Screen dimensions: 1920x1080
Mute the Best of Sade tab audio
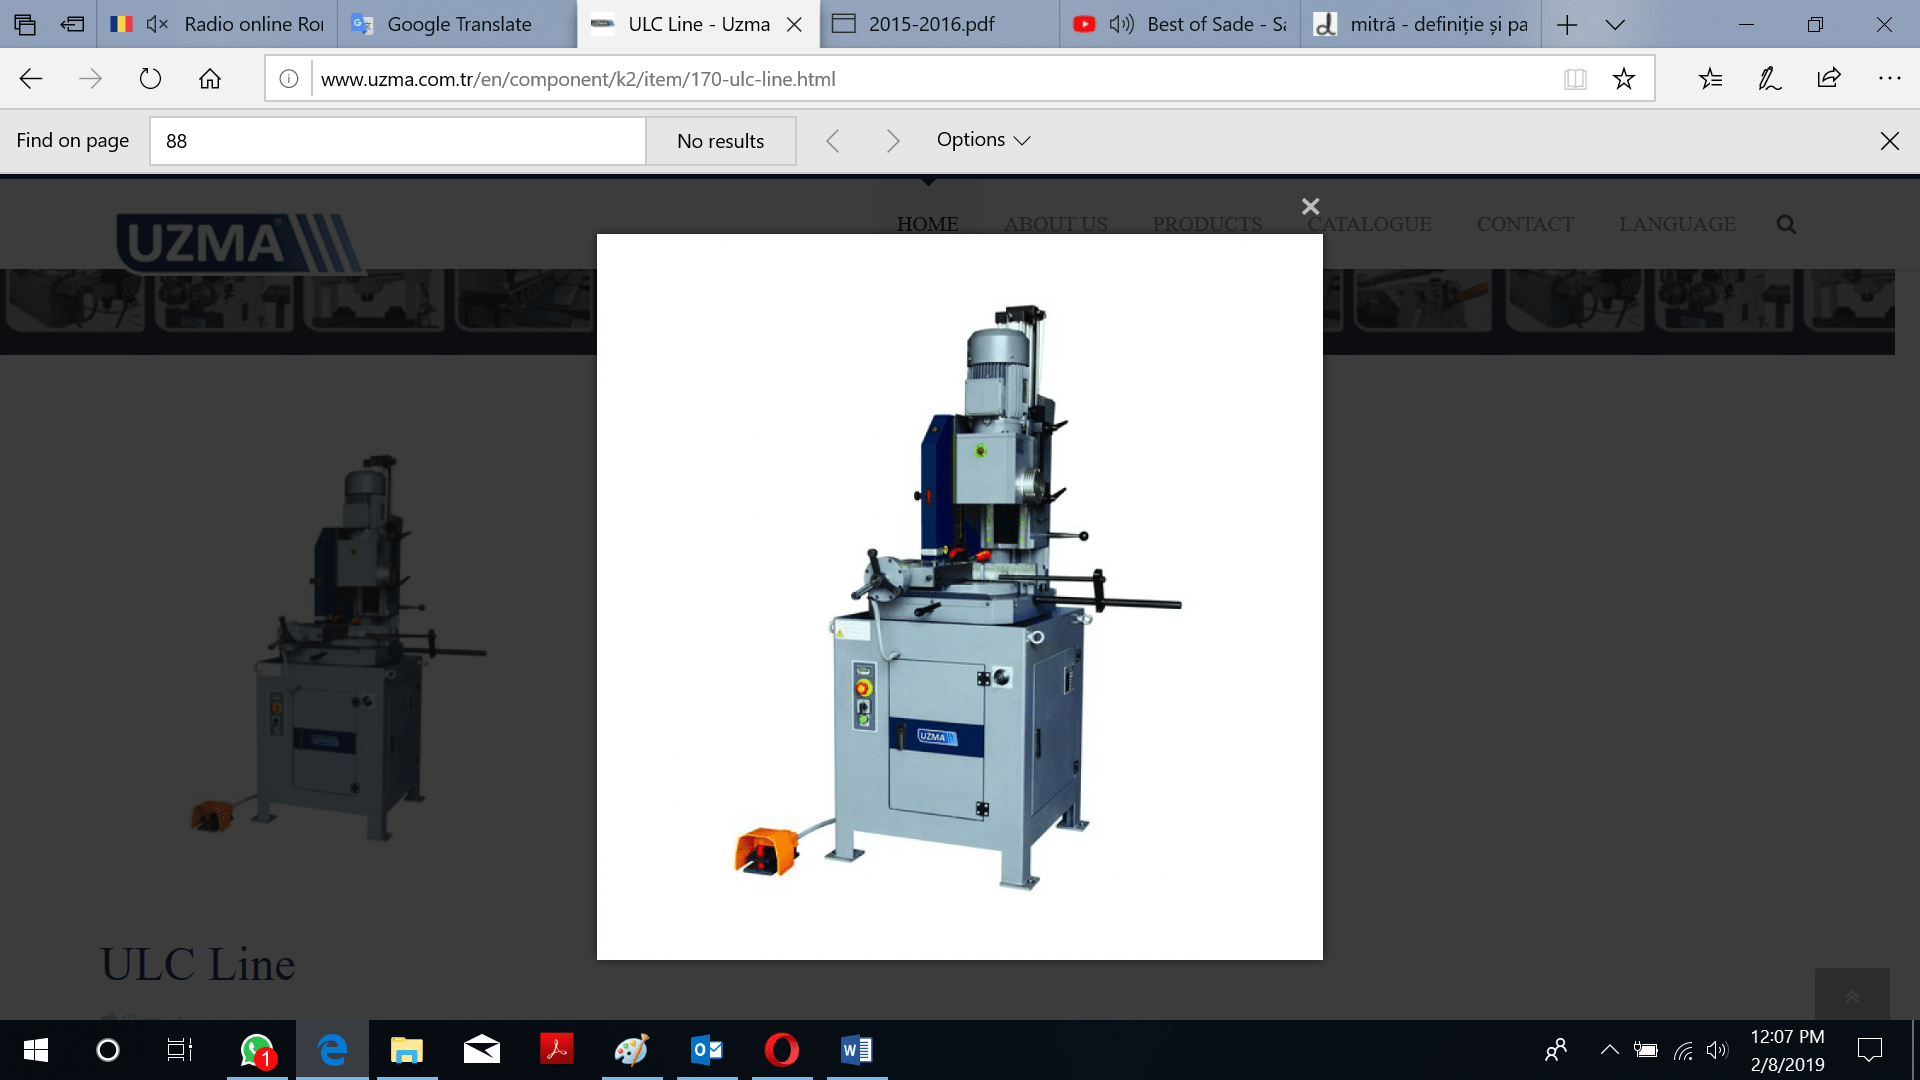1121,24
